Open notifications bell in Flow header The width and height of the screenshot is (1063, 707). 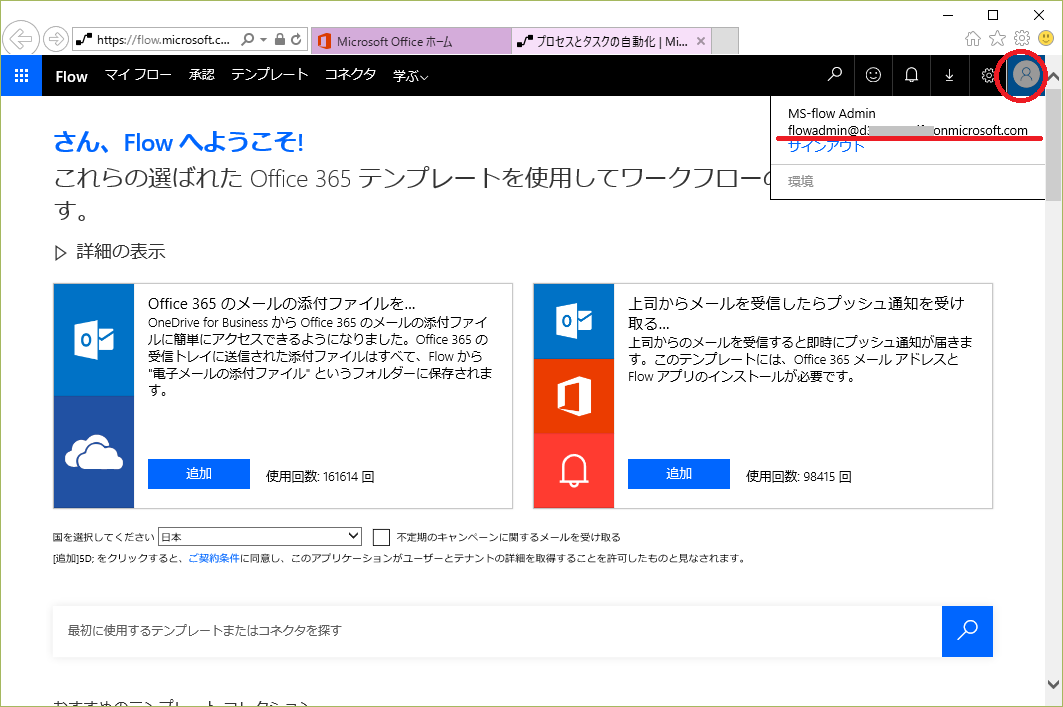pos(911,75)
